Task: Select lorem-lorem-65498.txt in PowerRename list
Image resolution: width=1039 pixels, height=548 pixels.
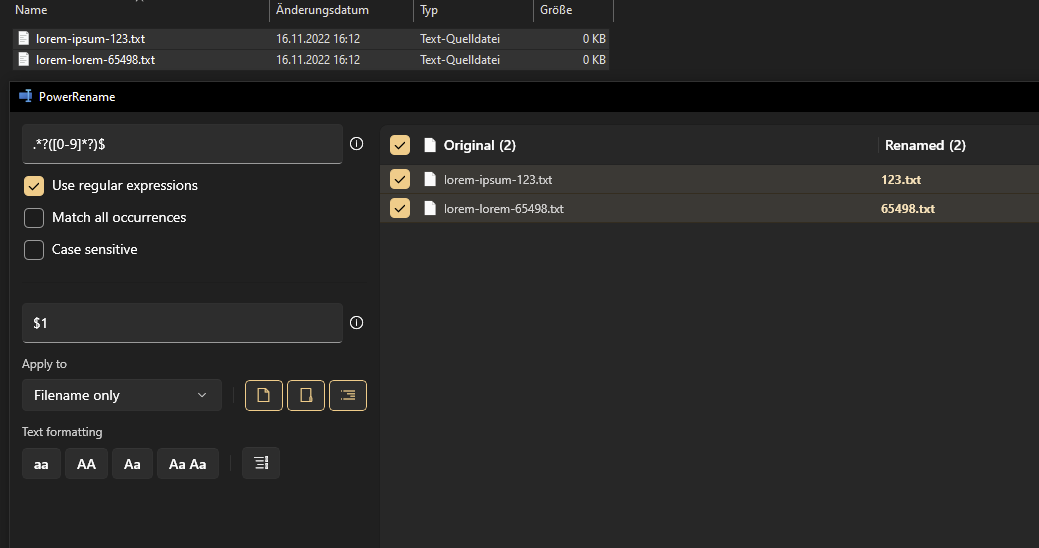Action: coord(504,209)
